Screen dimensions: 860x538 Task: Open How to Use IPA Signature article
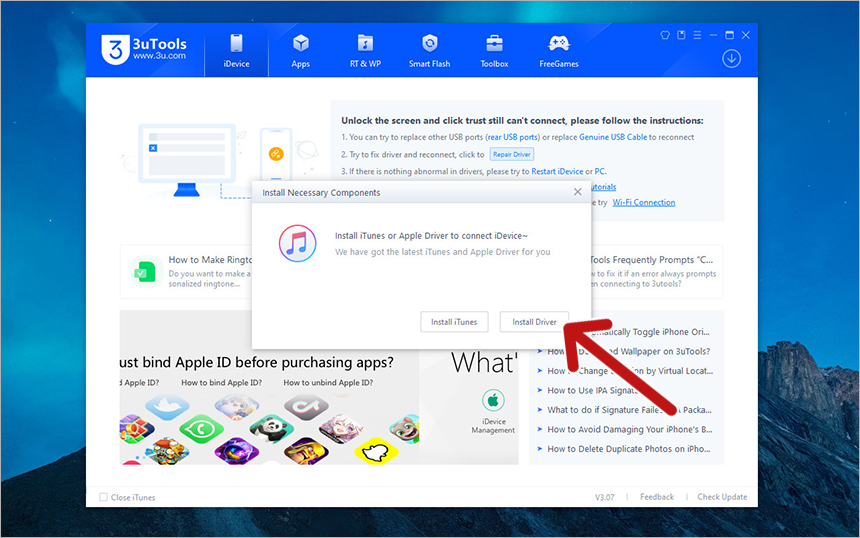tap(592, 390)
